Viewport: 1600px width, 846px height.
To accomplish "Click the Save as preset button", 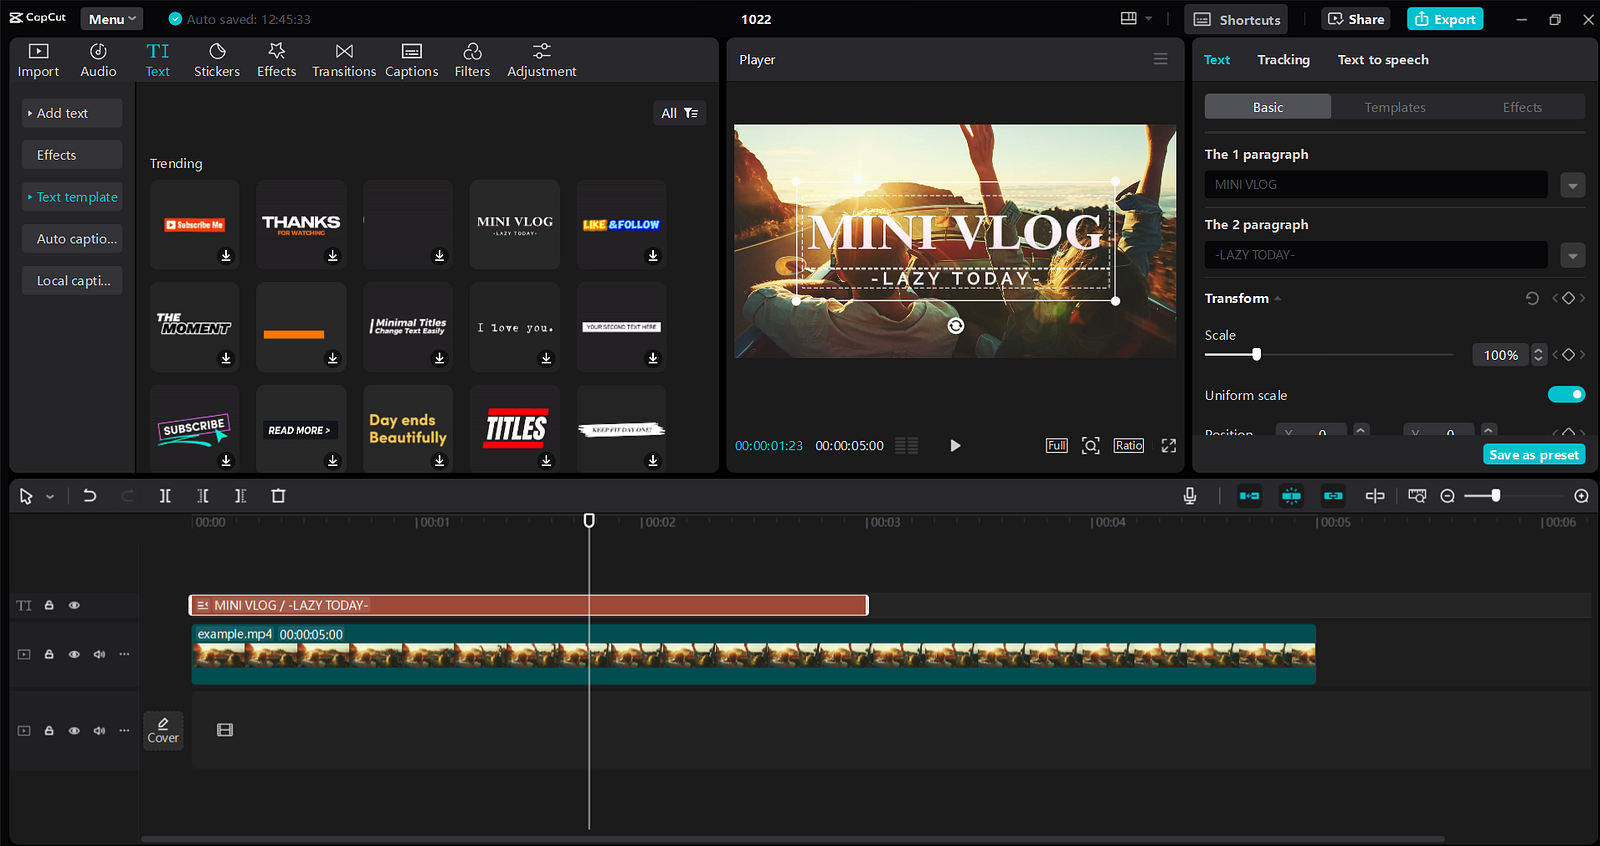I will click(1533, 455).
